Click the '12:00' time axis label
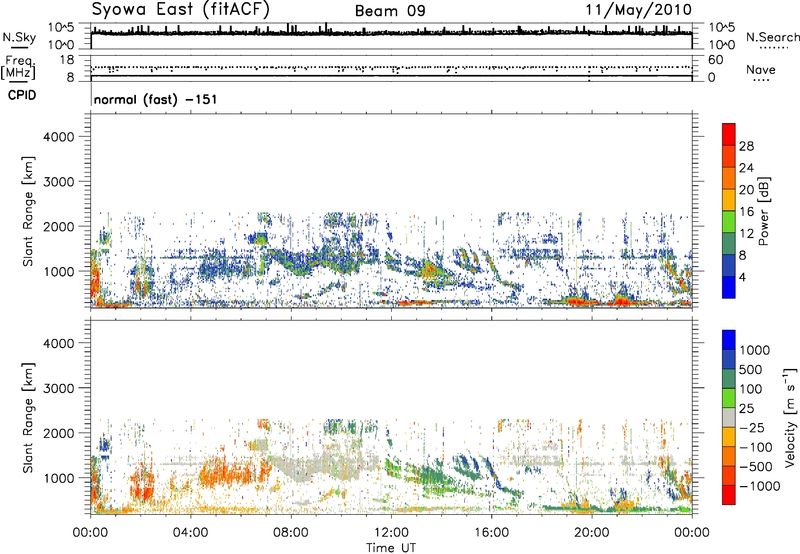This screenshot has height=554, width=800. (391, 533)
